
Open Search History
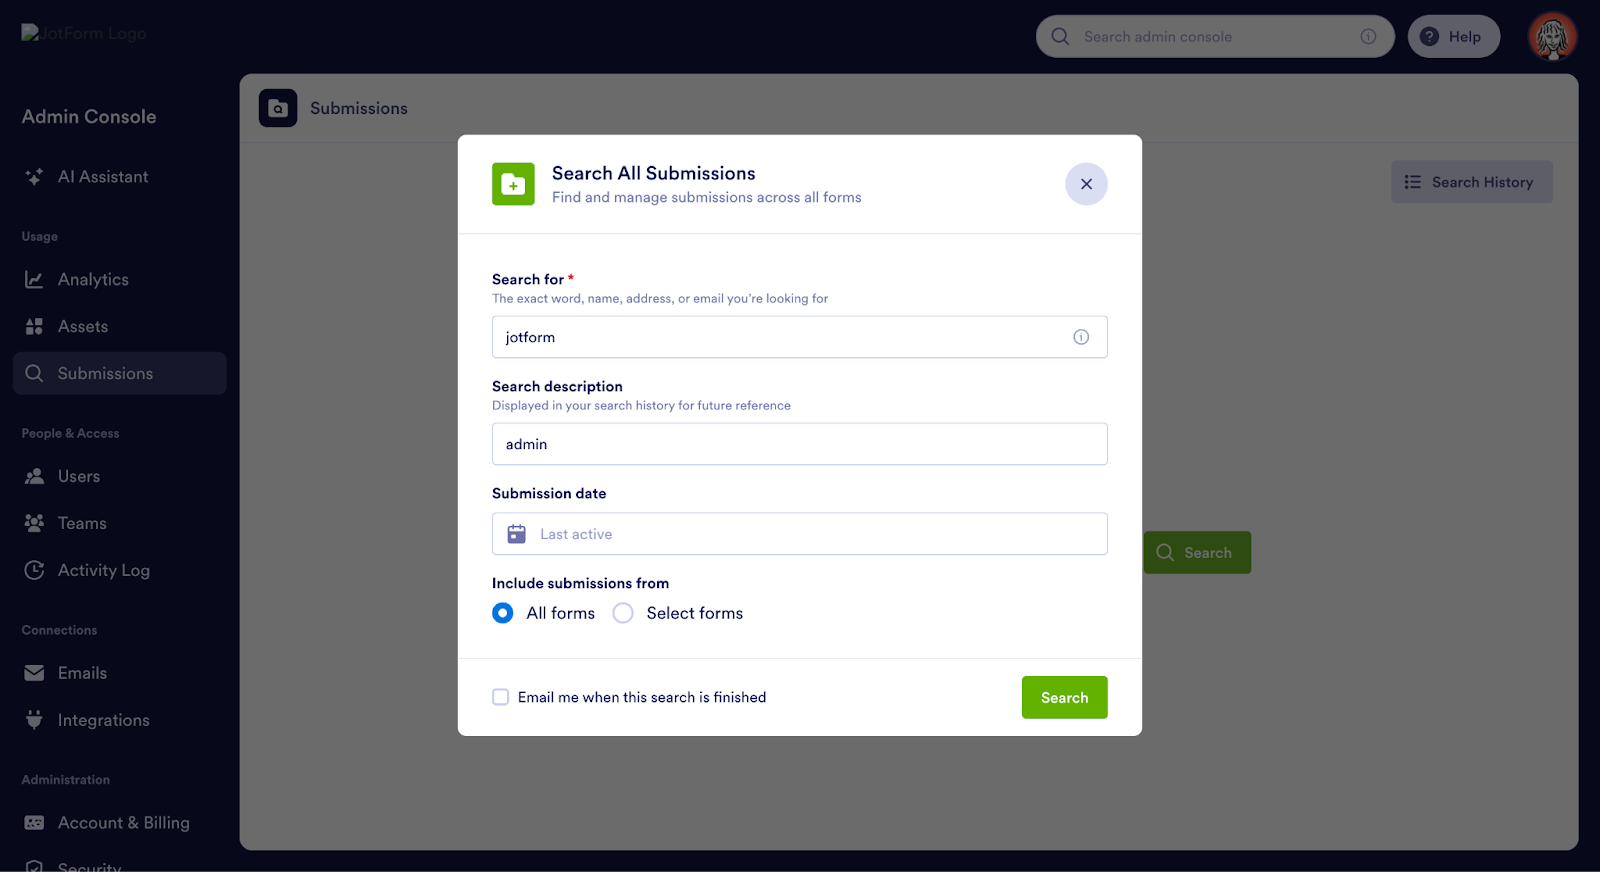click(1471, 182)
